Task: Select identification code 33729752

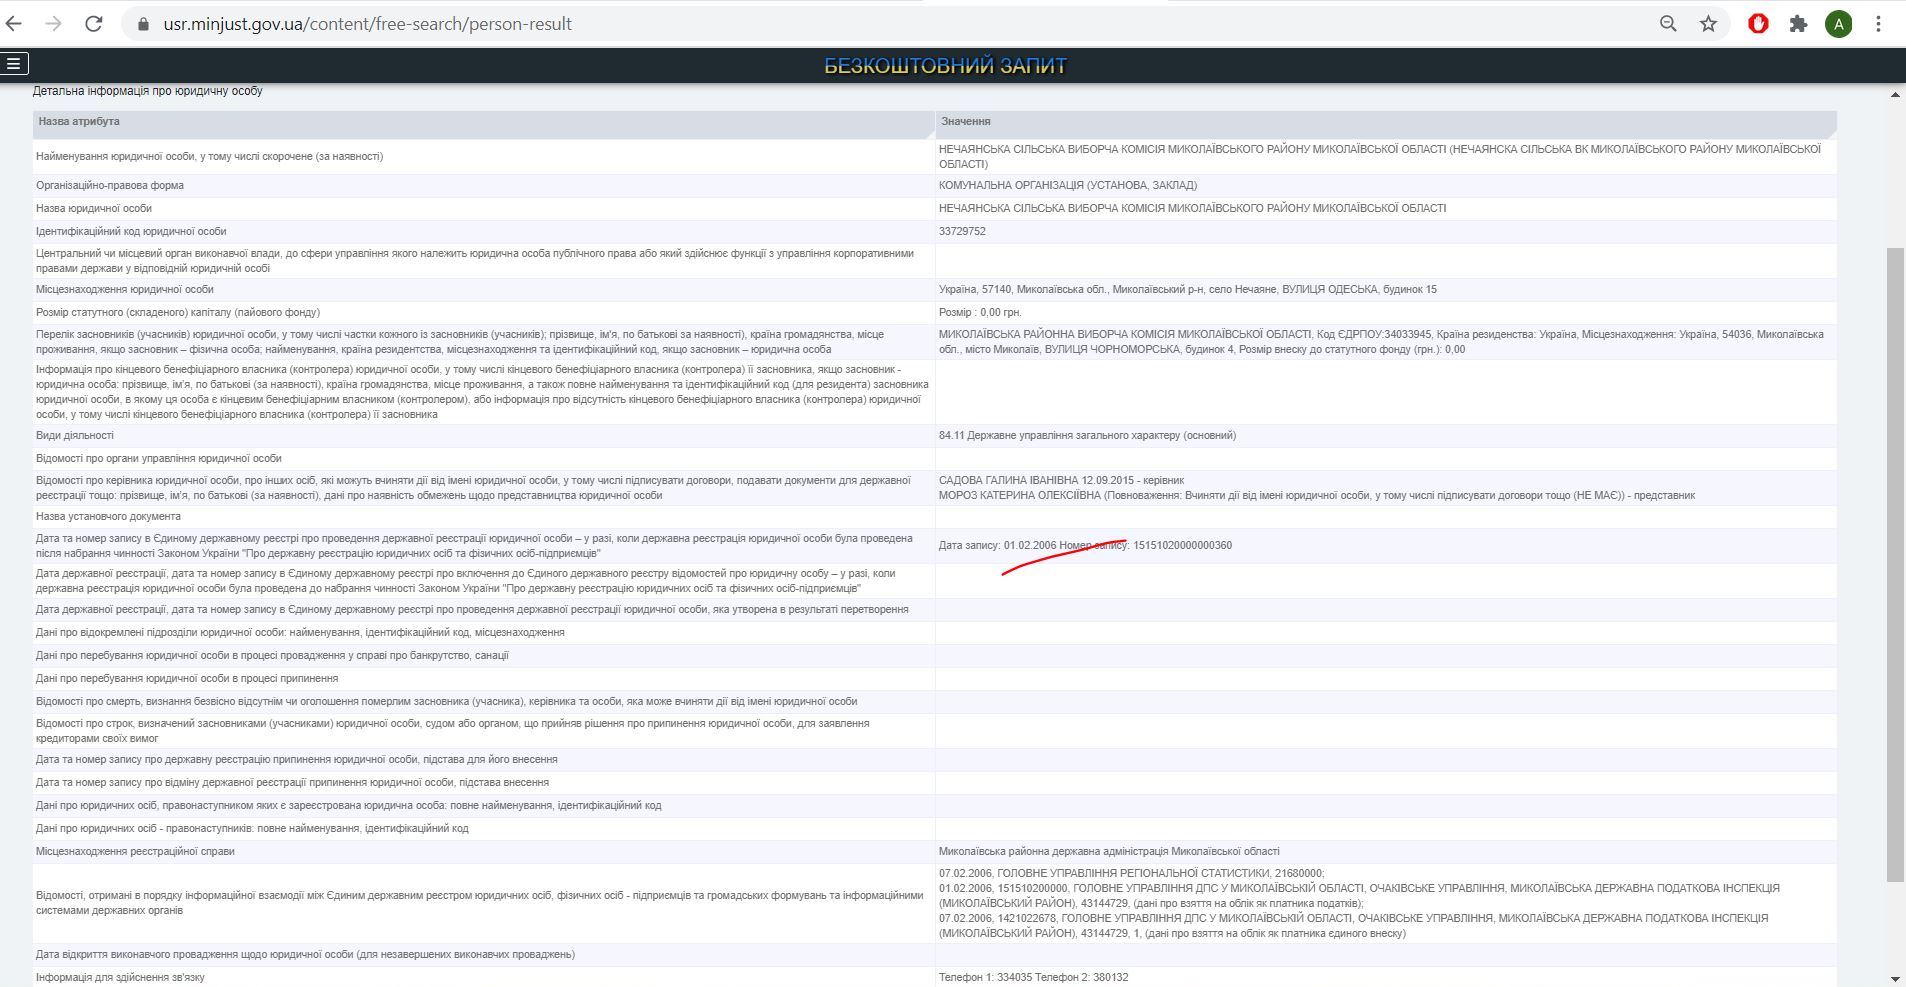Action: tap(962, 231)
